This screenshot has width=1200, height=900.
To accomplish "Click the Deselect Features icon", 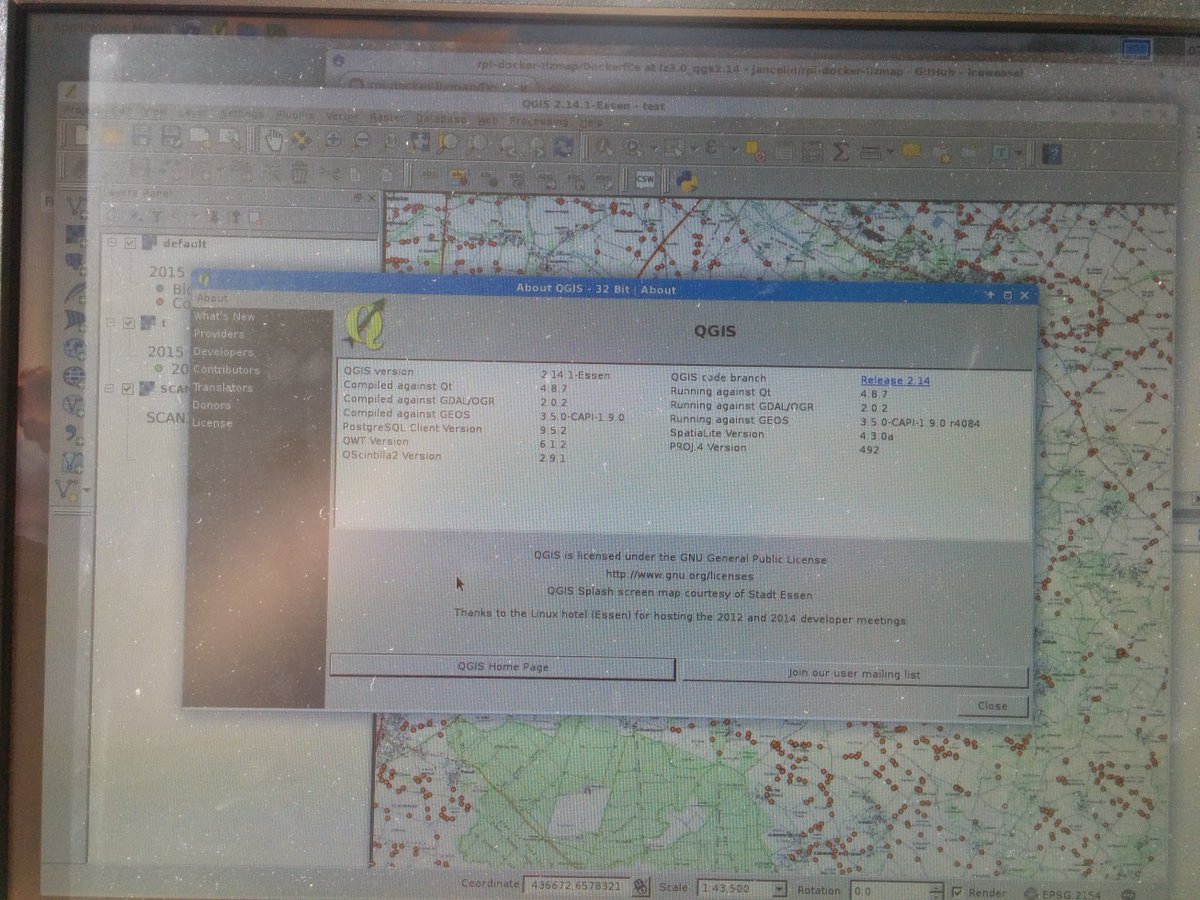I will pyautogui.click(x=755, y=150).
